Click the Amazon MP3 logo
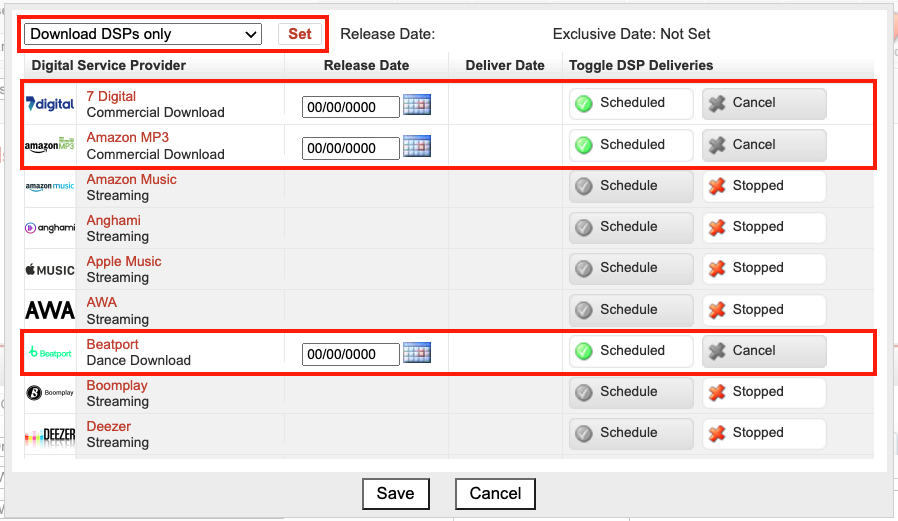The image size is (898, 521). pos(50,145)
